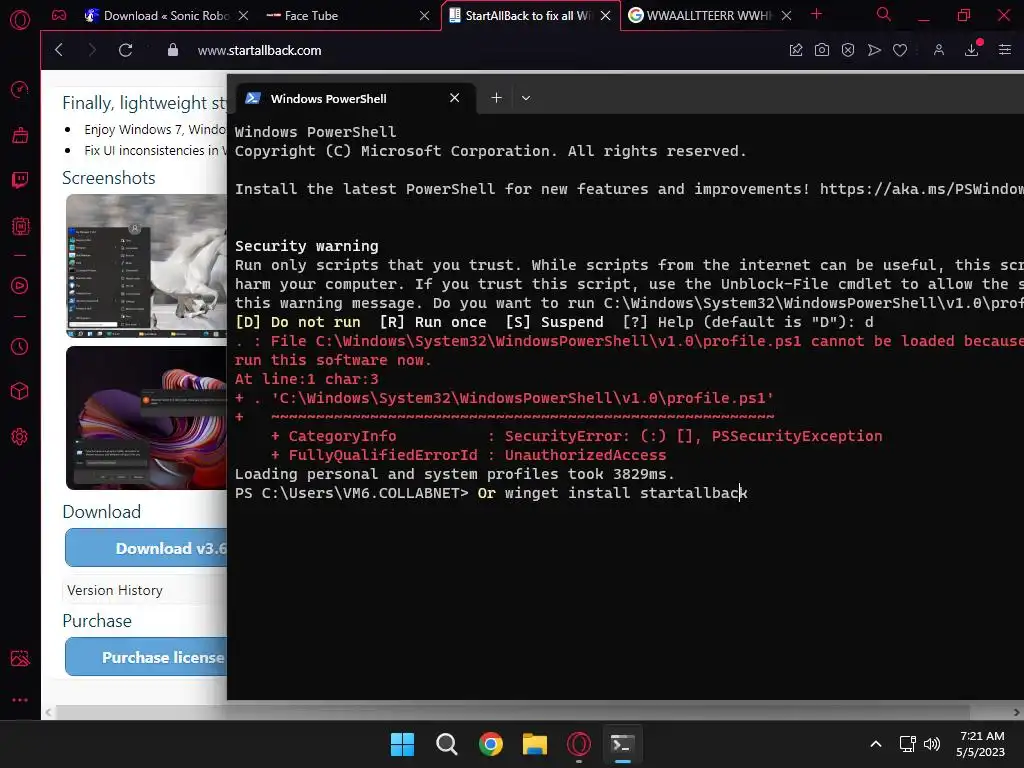
Task: Open the second colorful swirl screenshot
Action: [x=146, y=418]
